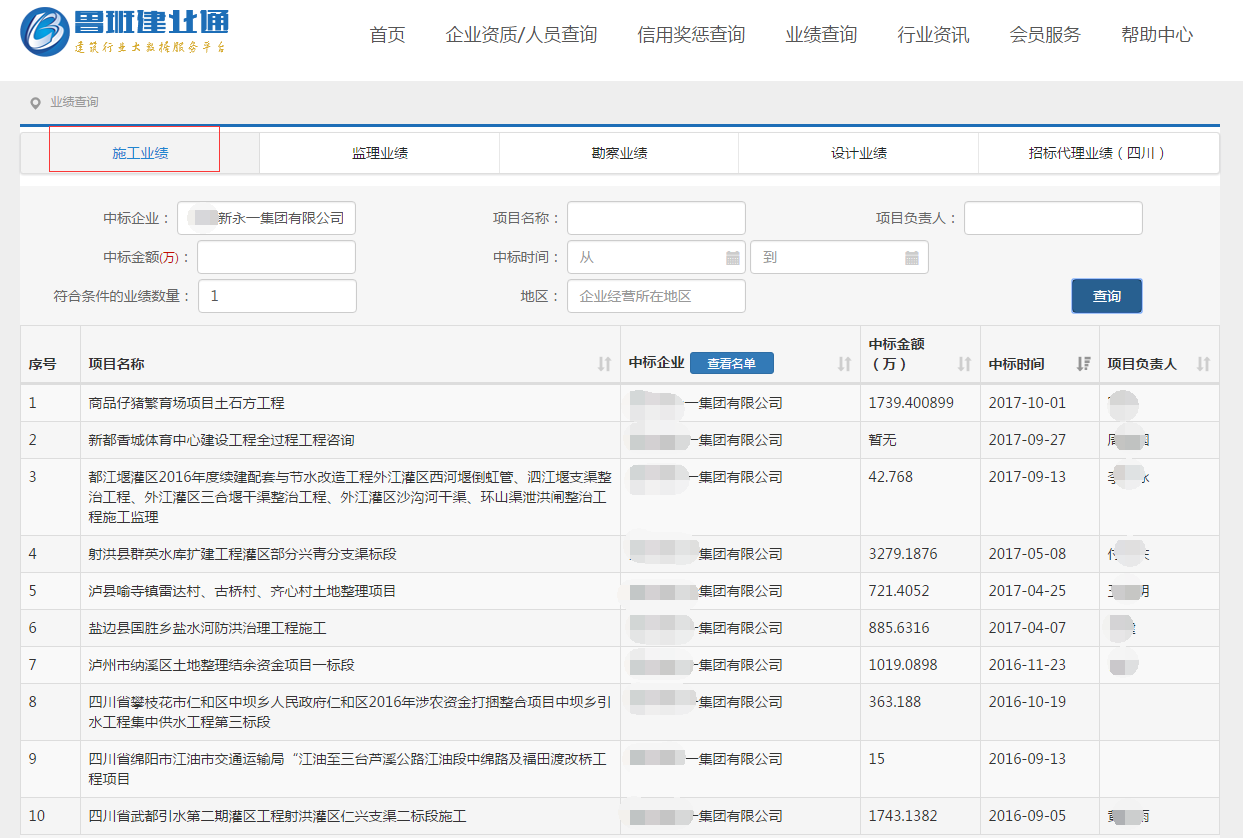Click the 查看名单 button
This screenshot has height=838, width=1243.
click(731, 363)
